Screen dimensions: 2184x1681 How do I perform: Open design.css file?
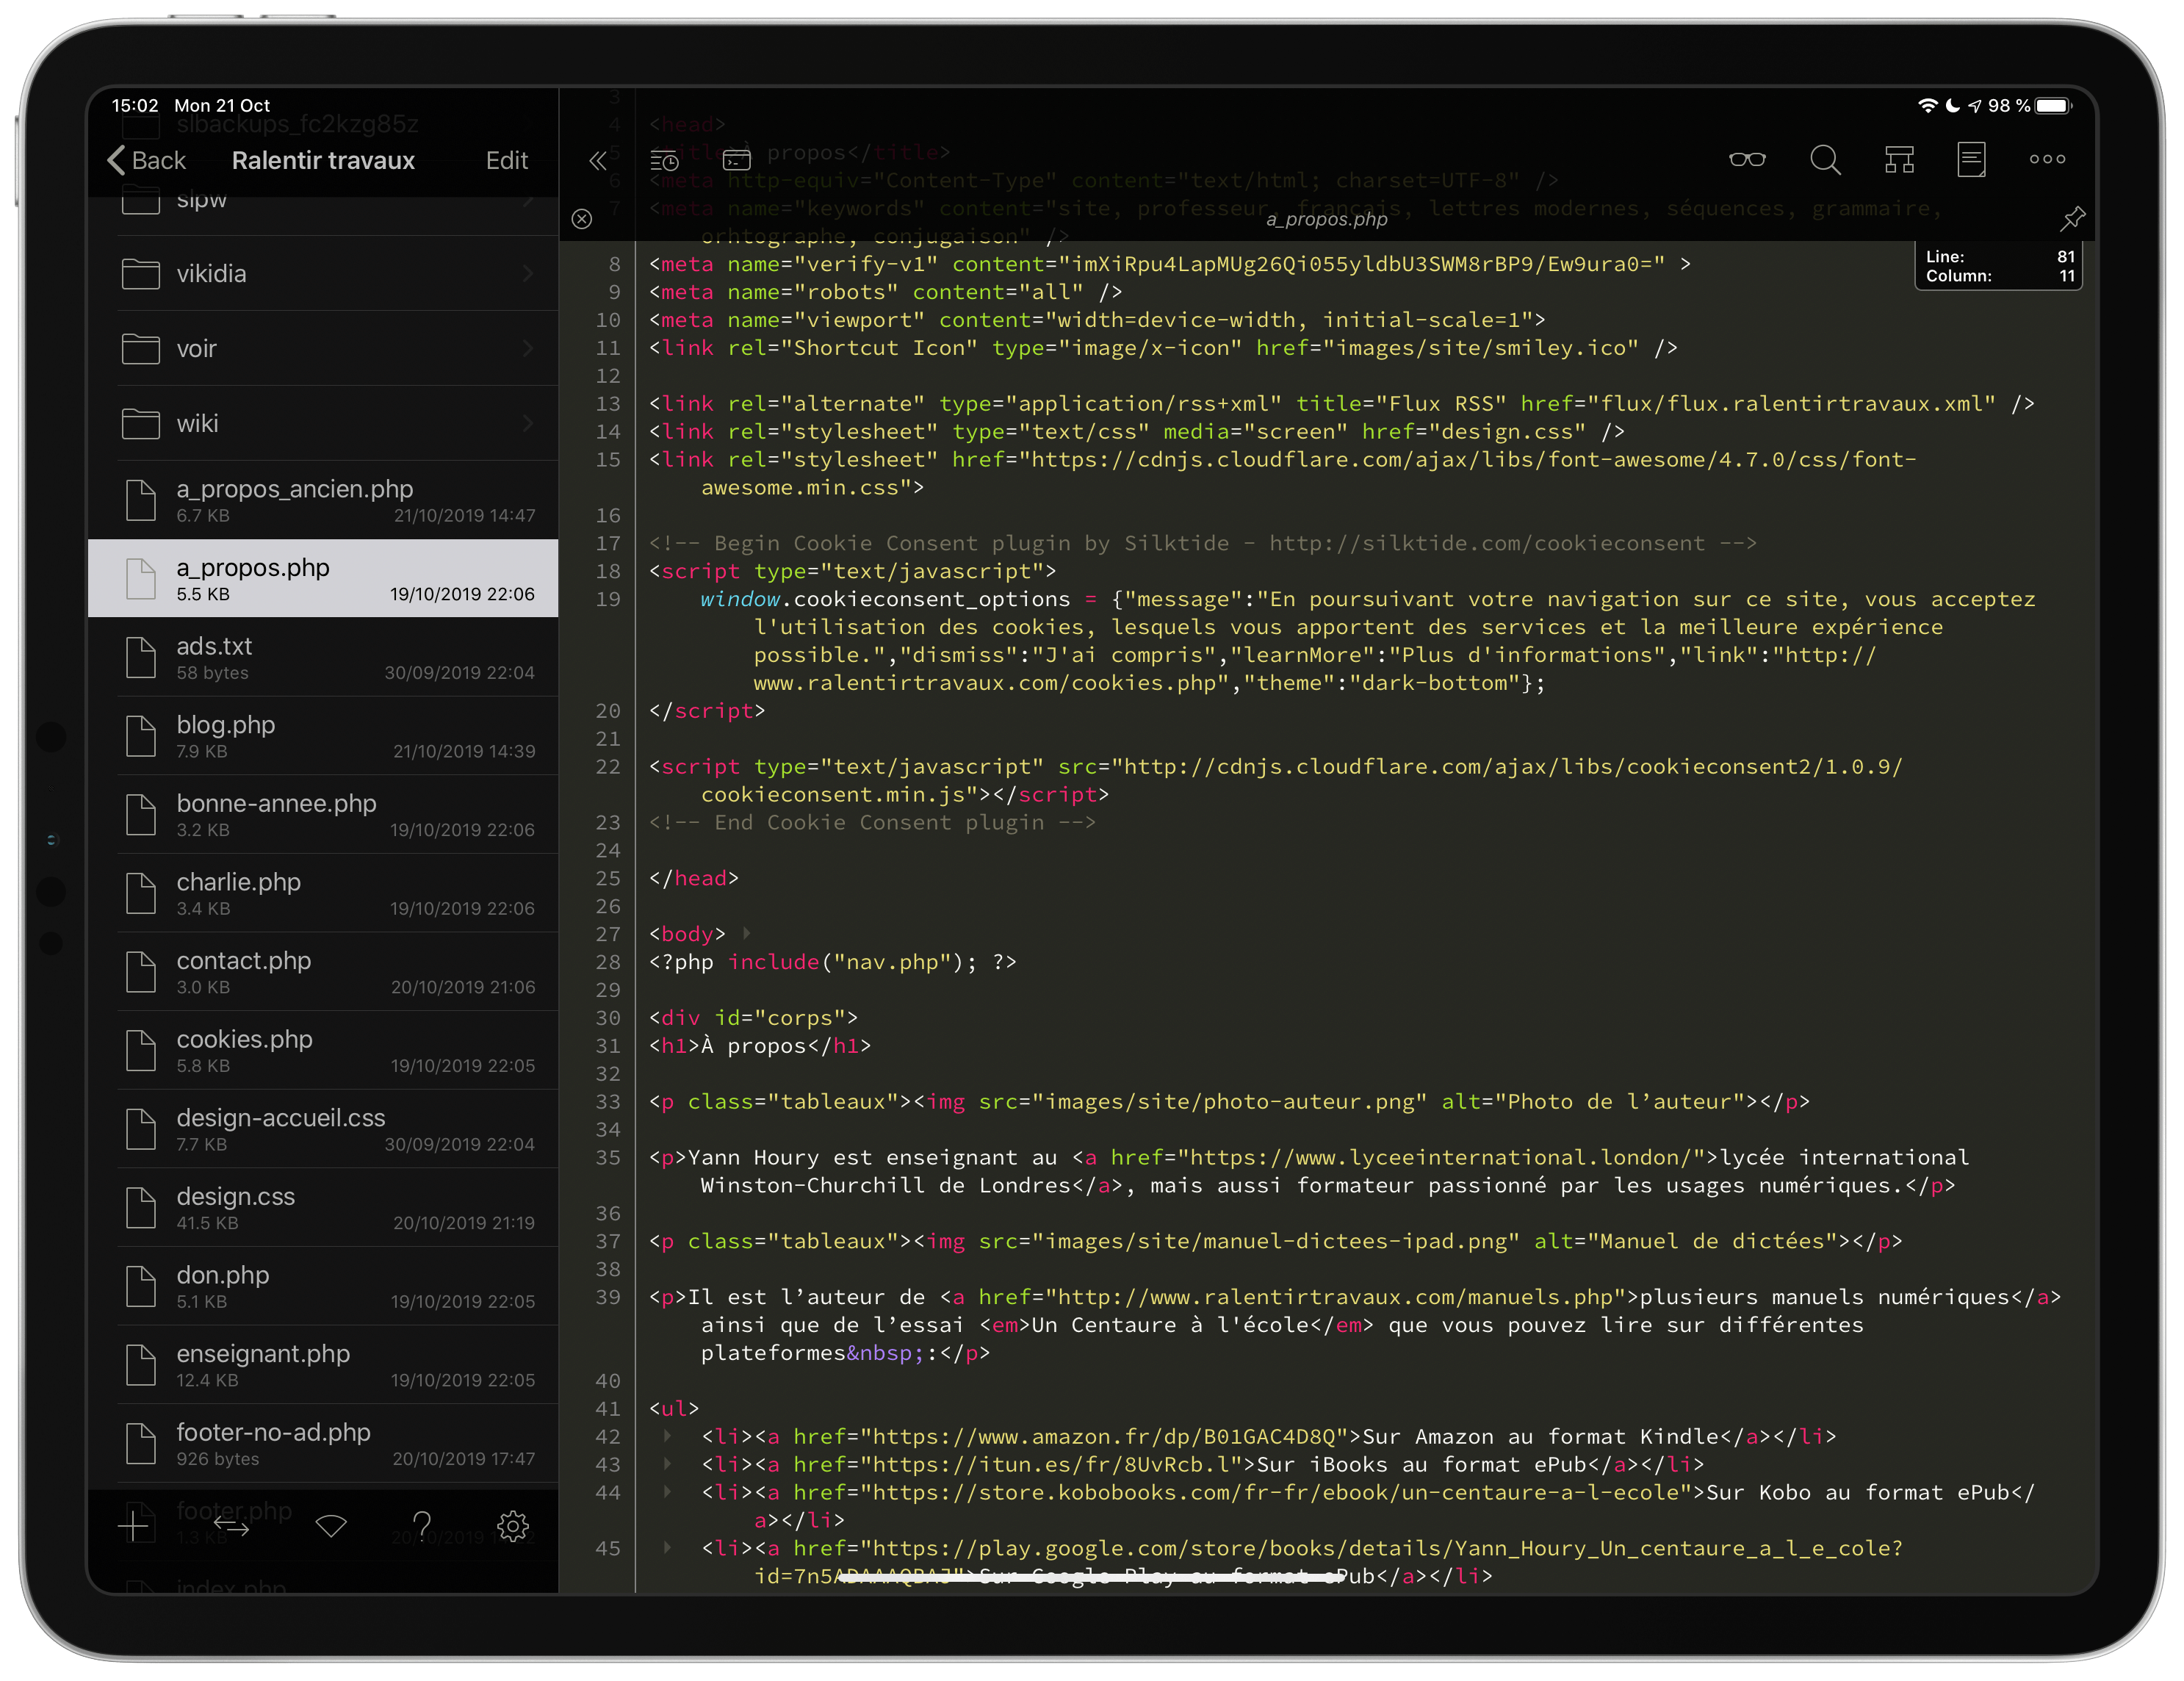click(x=323, y=1208)
